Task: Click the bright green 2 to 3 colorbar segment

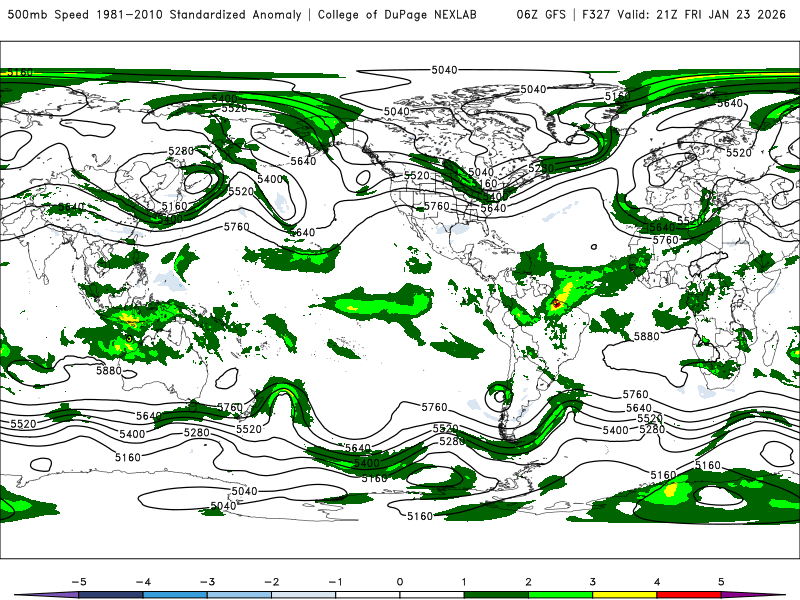Action: (x=560, y=595)
